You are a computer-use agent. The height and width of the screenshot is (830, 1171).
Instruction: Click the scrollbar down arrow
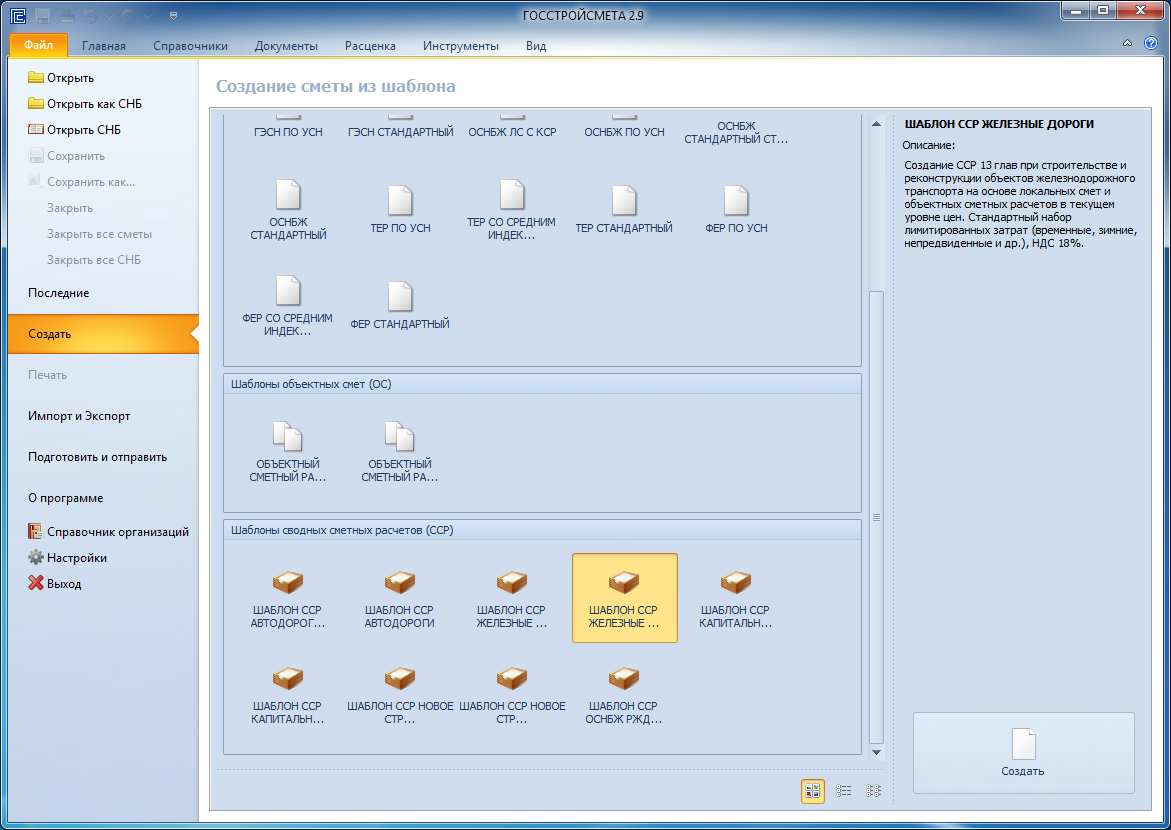pos(876,752)
